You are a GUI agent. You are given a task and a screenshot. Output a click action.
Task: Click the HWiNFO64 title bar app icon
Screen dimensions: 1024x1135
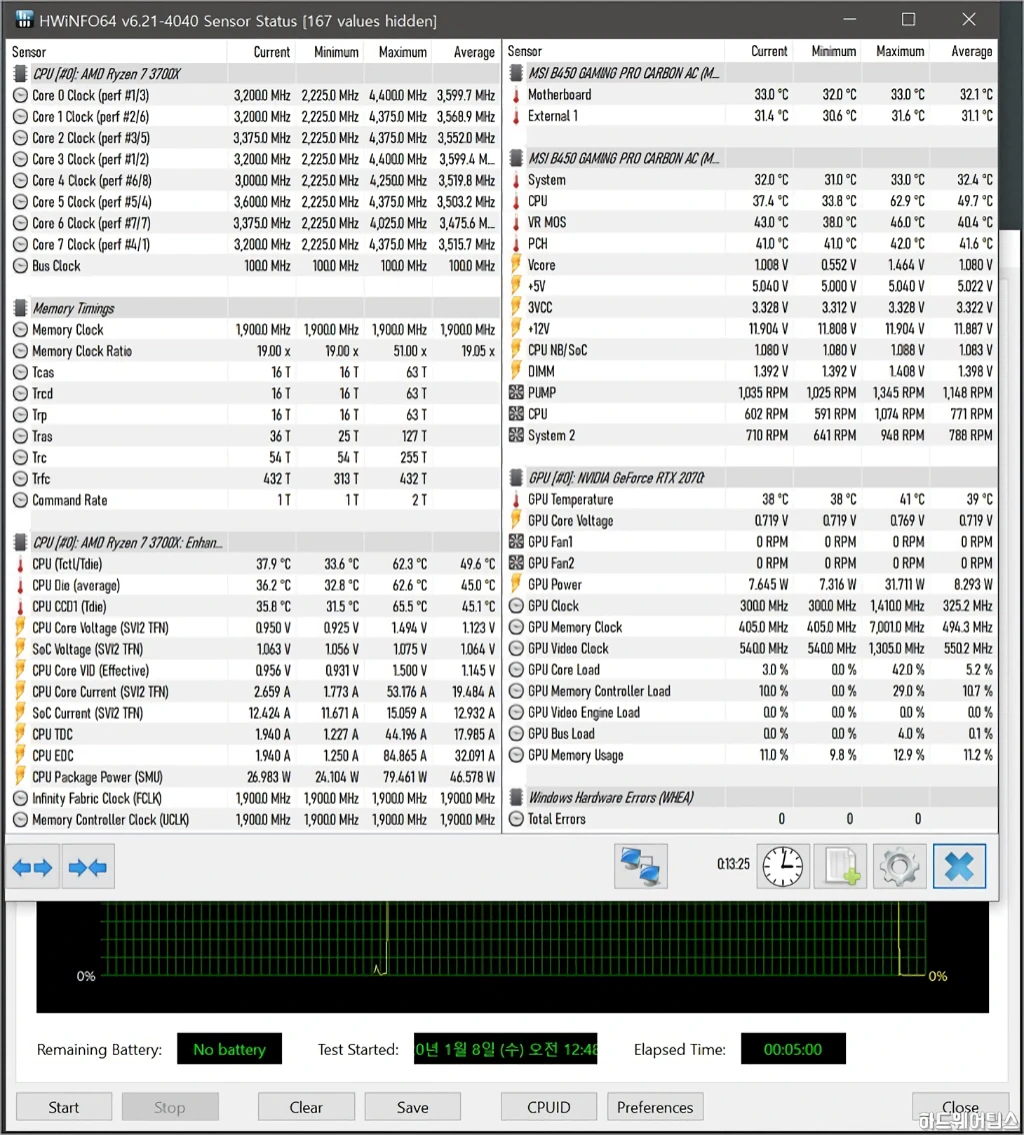(x=24, y=20)
